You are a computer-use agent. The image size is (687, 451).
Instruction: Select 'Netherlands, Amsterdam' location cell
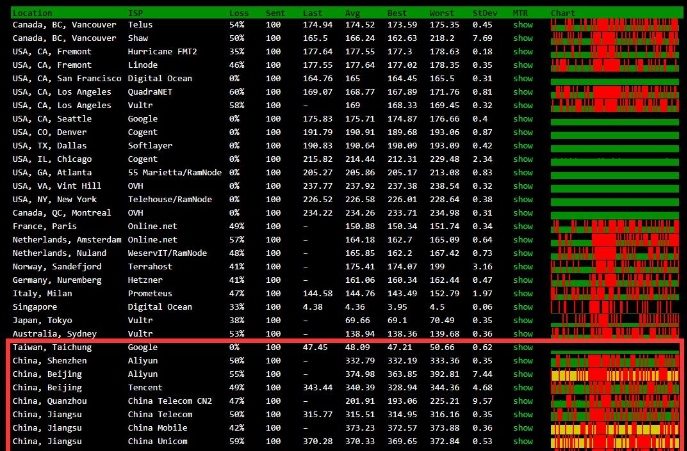tap(67, 240)
